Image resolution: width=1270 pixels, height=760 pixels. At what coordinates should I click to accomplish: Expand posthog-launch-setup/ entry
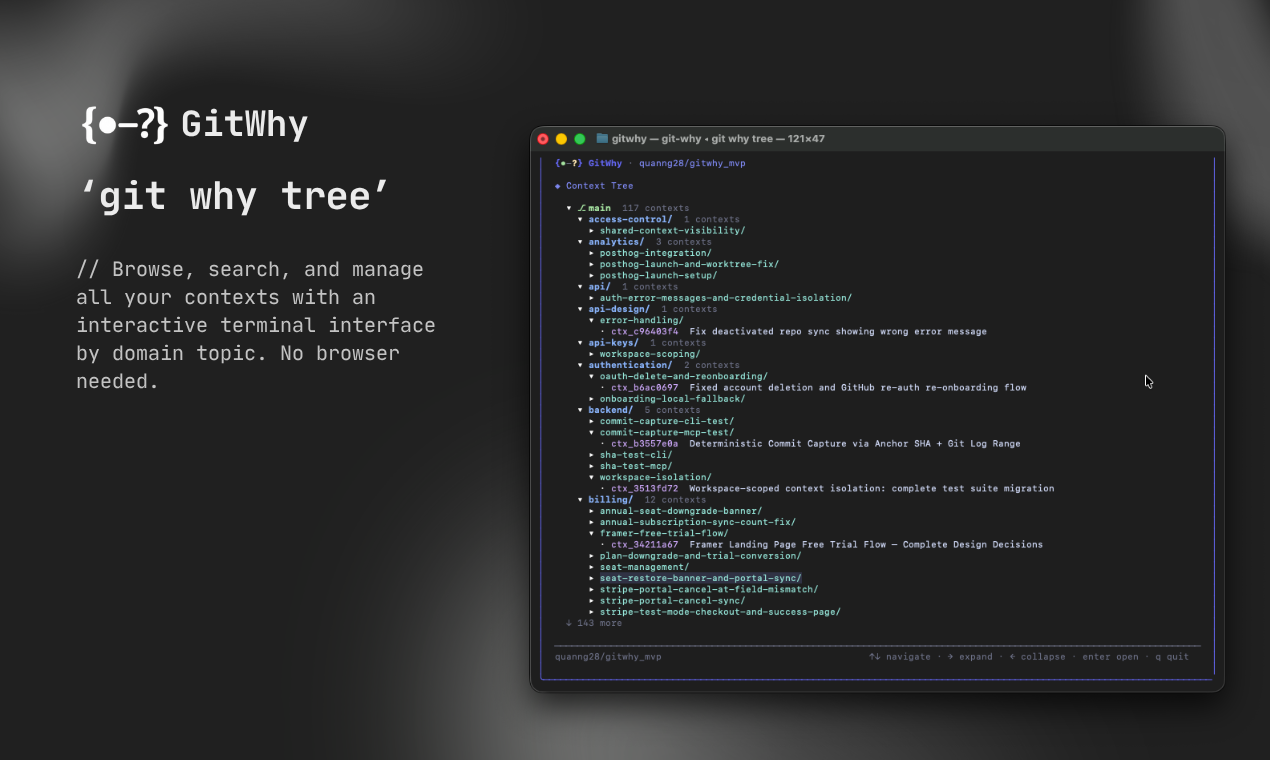[x=653, y=275]
